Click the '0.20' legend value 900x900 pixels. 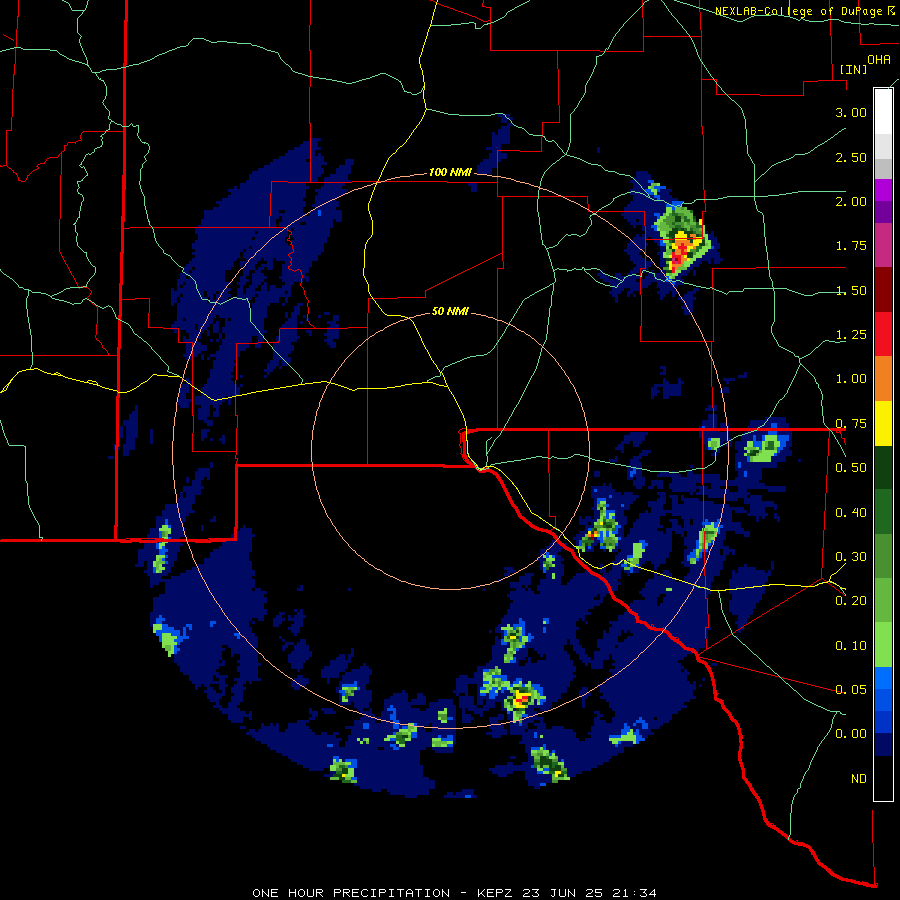tap(851, 601)
